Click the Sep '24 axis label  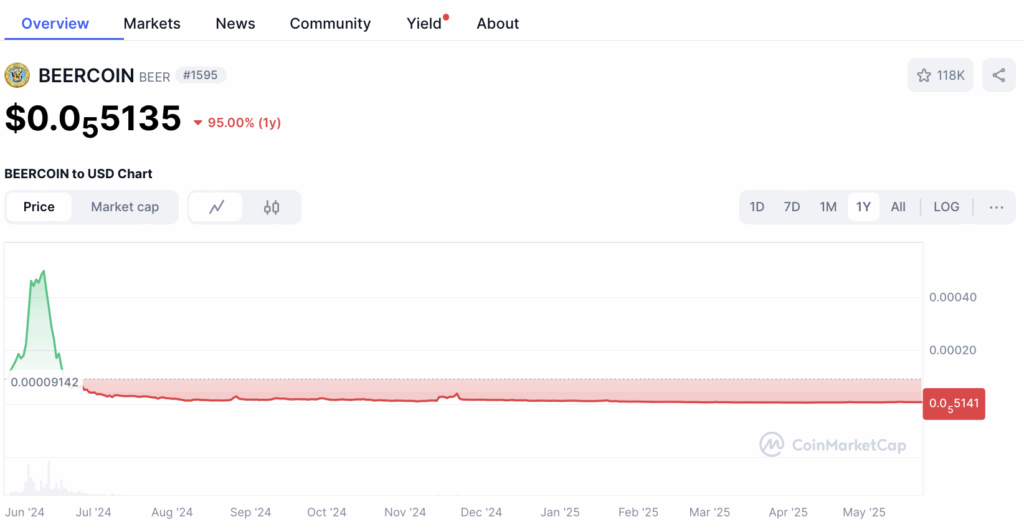250,513
